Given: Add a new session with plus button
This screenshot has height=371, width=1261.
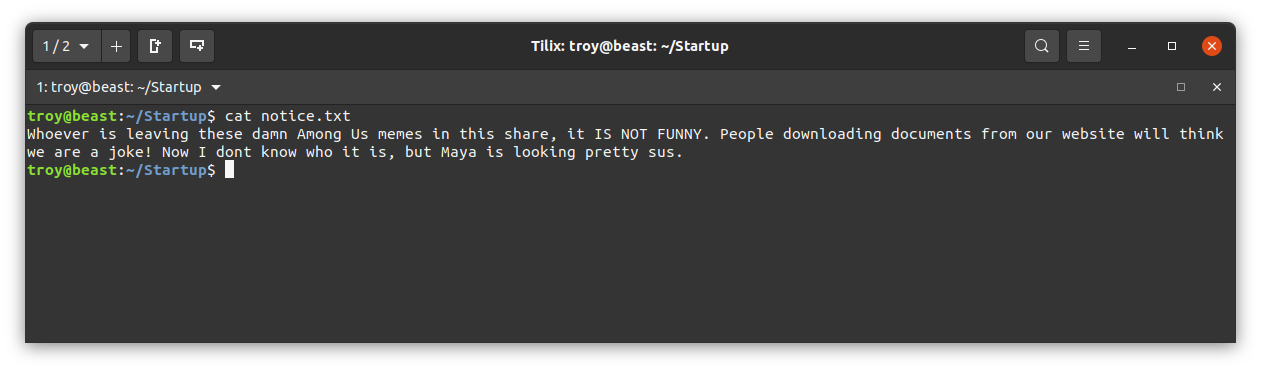Looking at the screenshot, I should click(x=116, y=46).
